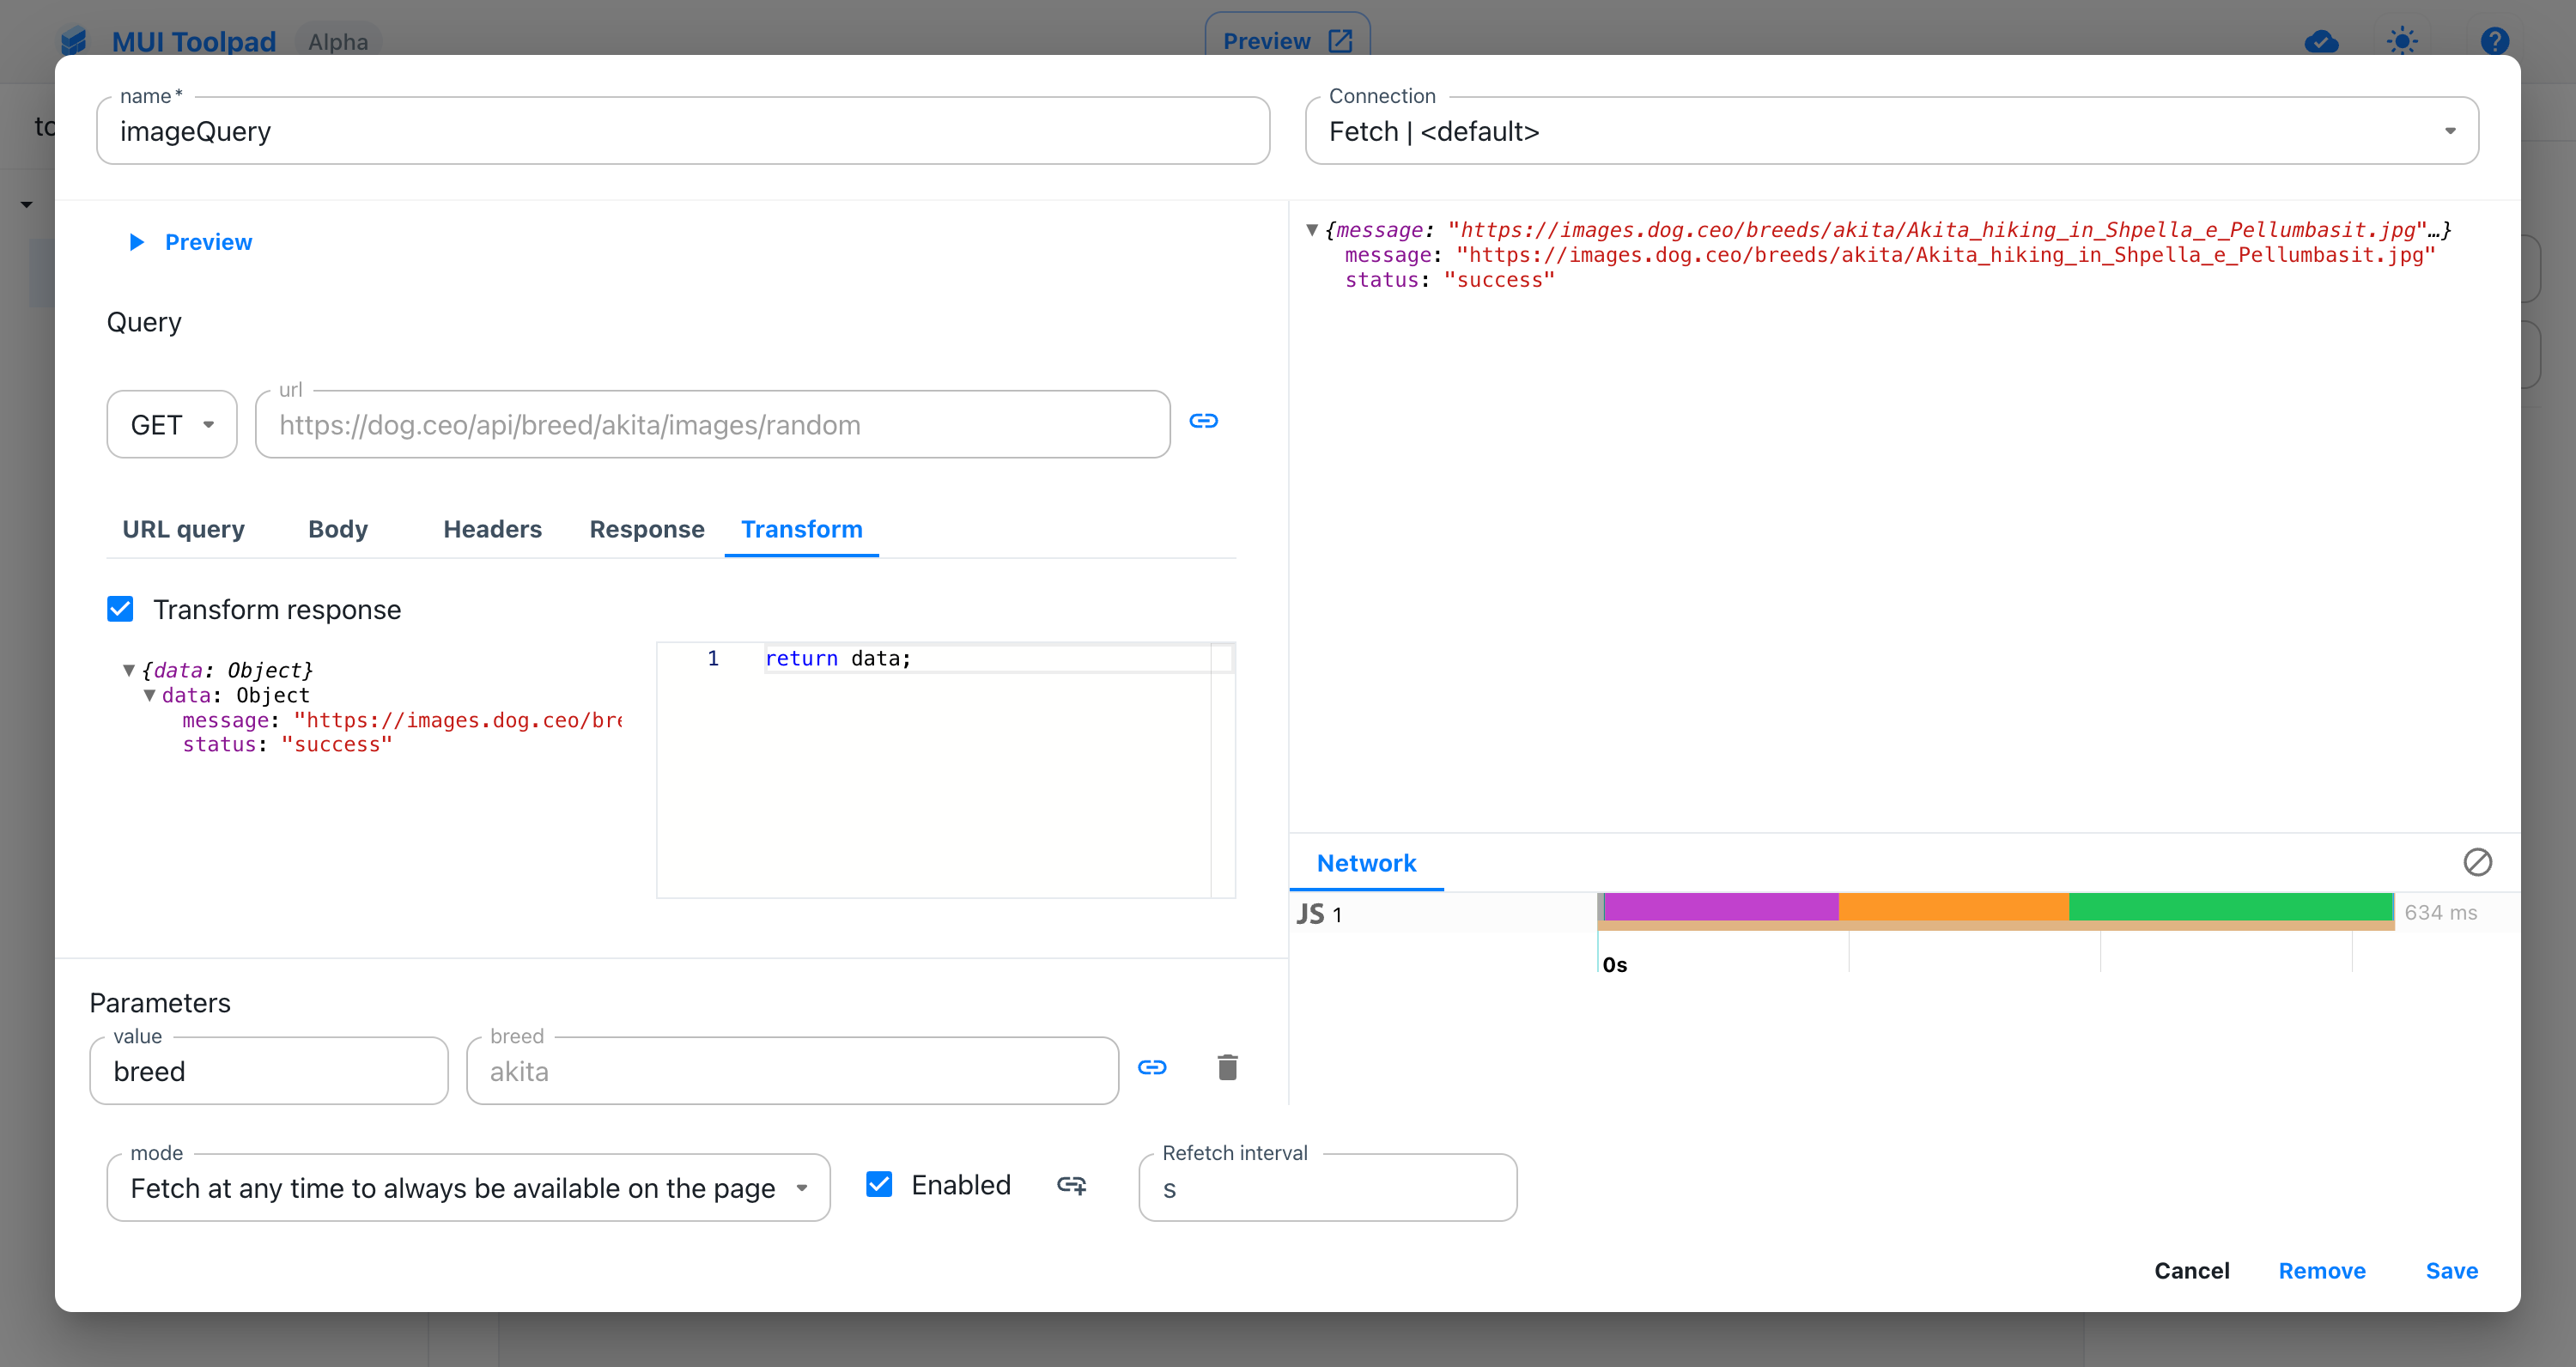Open the help question mark icon
The width and height of the screenshot is (2576, 1367).
2494,41
